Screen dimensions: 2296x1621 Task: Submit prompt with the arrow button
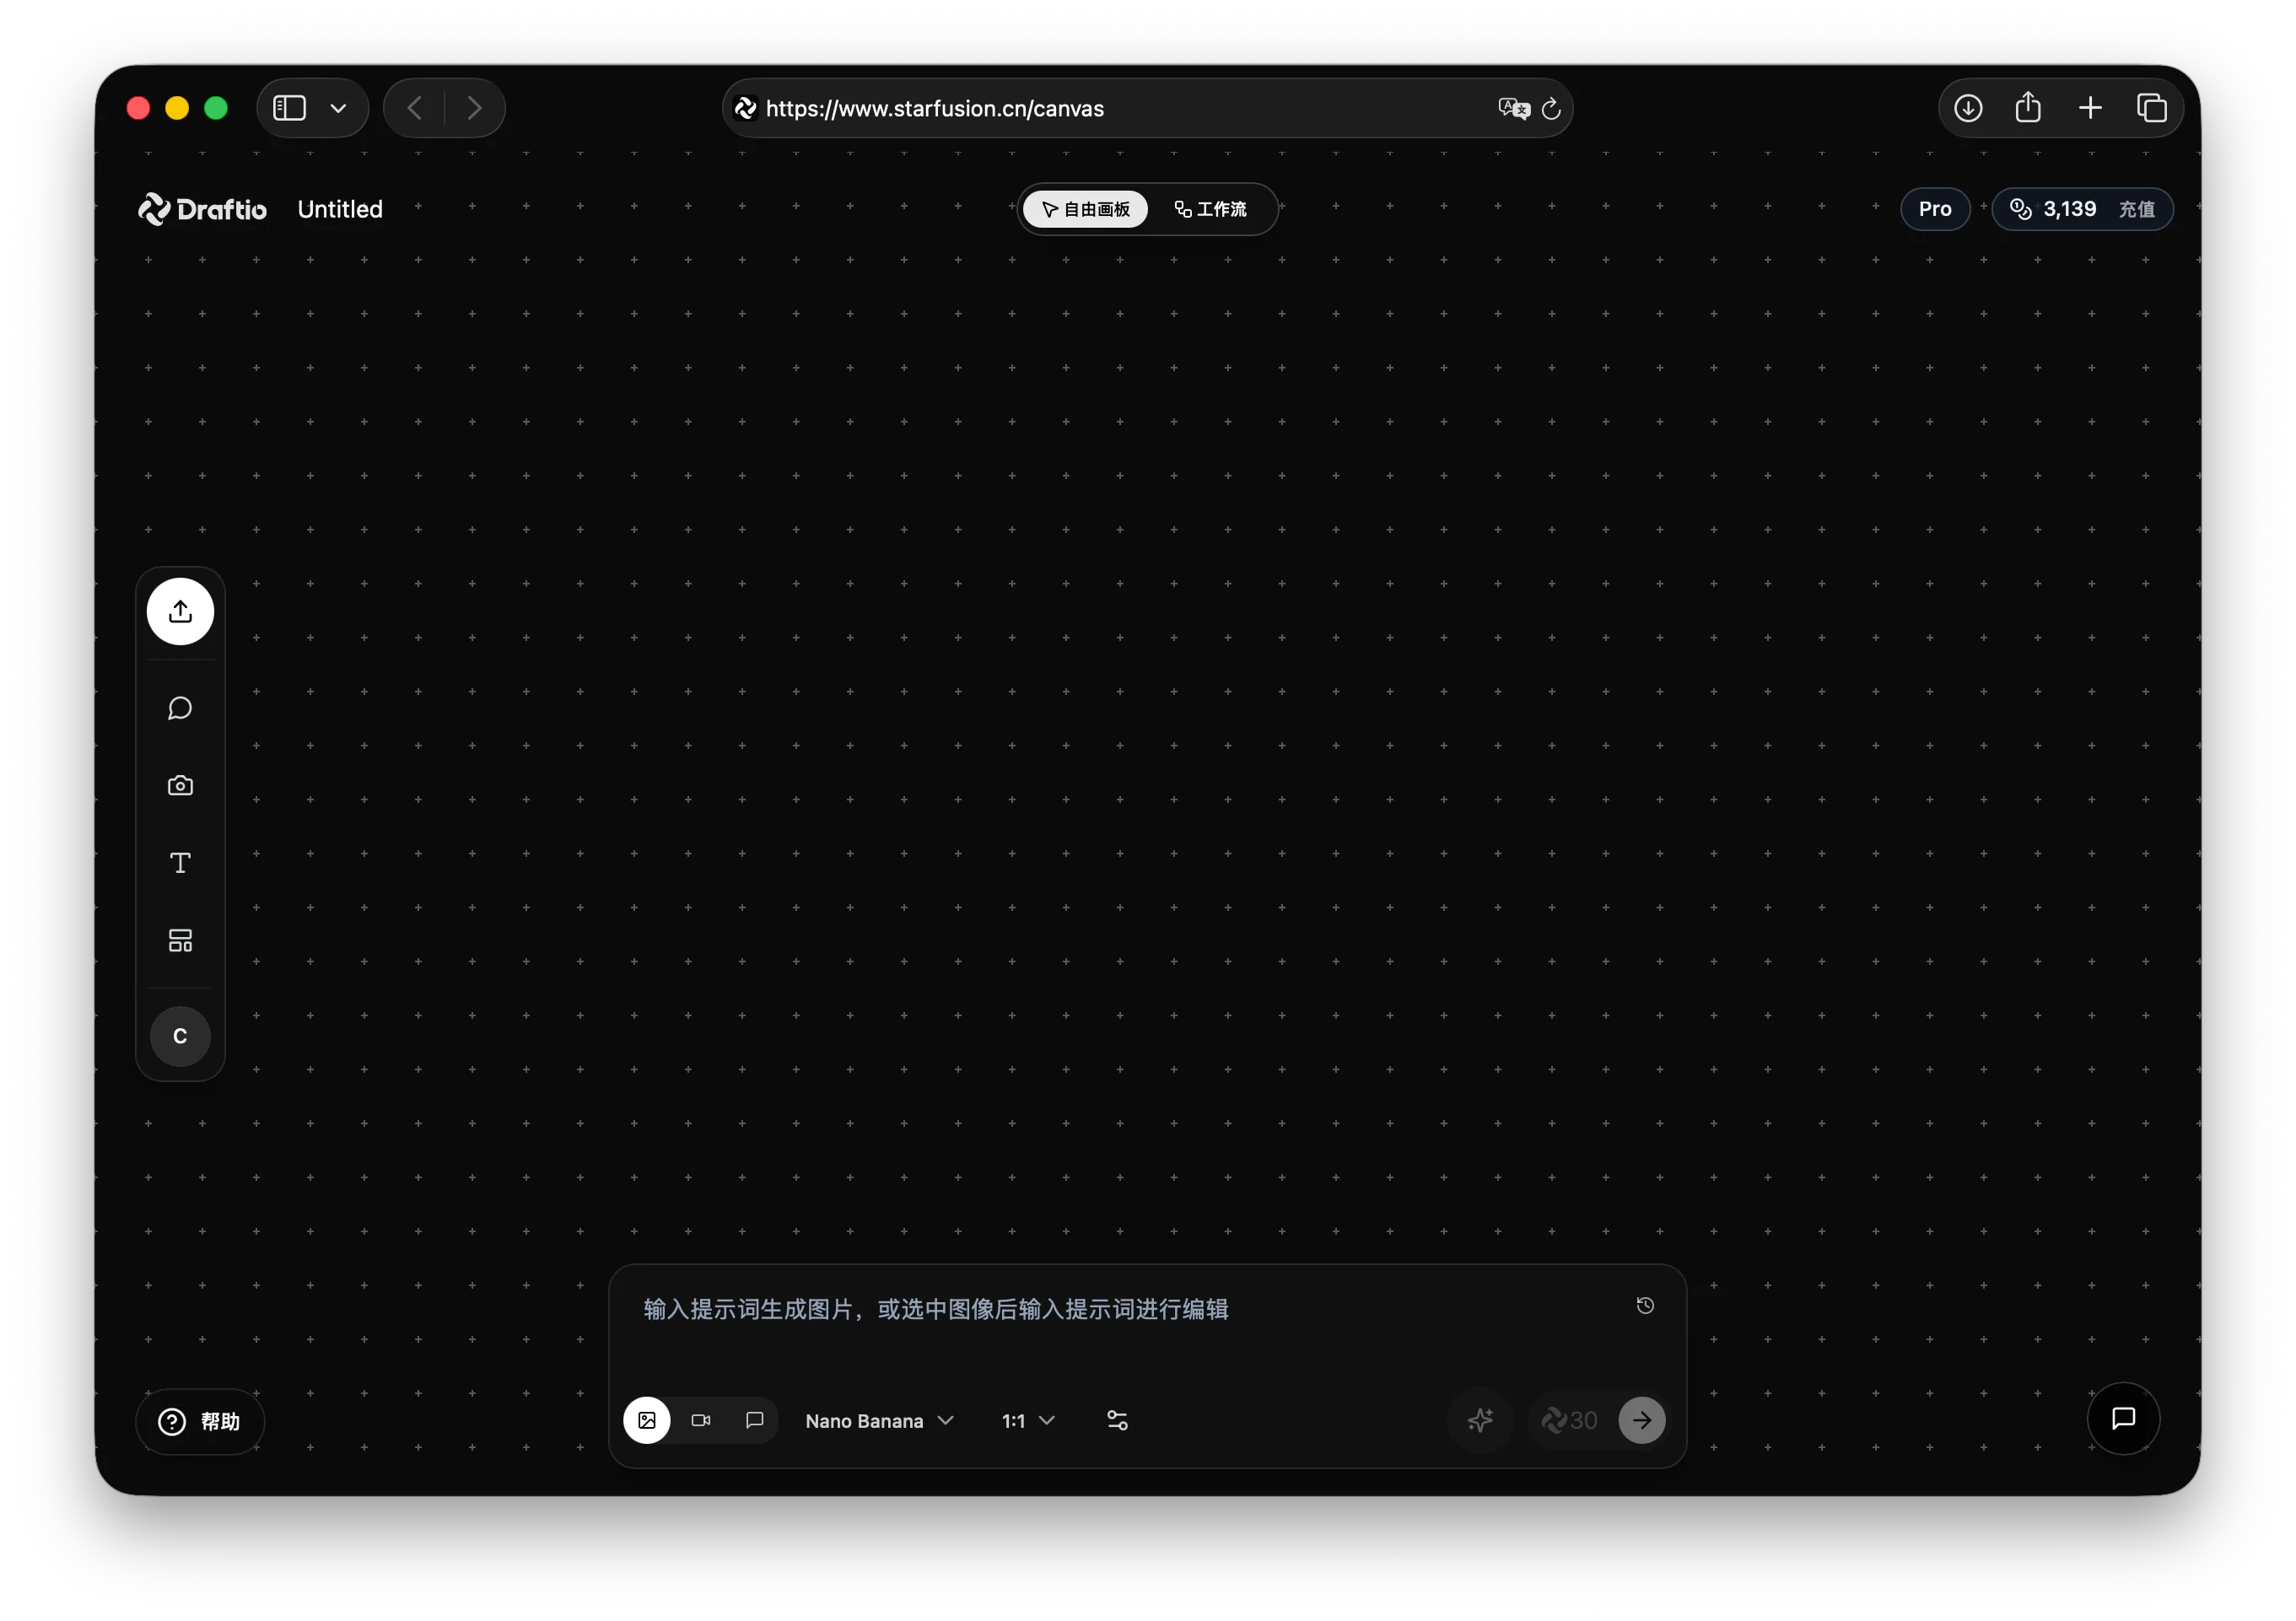pyautogui.click(x=1642, y=1420)
